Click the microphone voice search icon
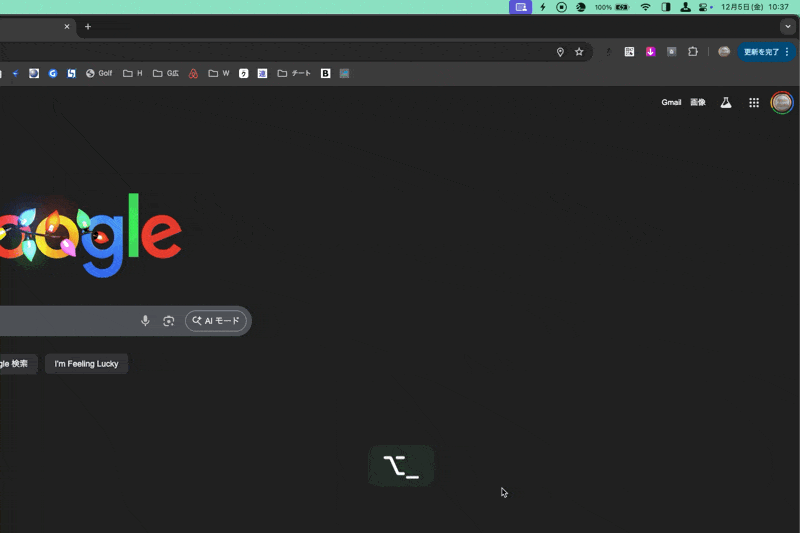Viewport: 800px width, 533px height. [145, 321]
